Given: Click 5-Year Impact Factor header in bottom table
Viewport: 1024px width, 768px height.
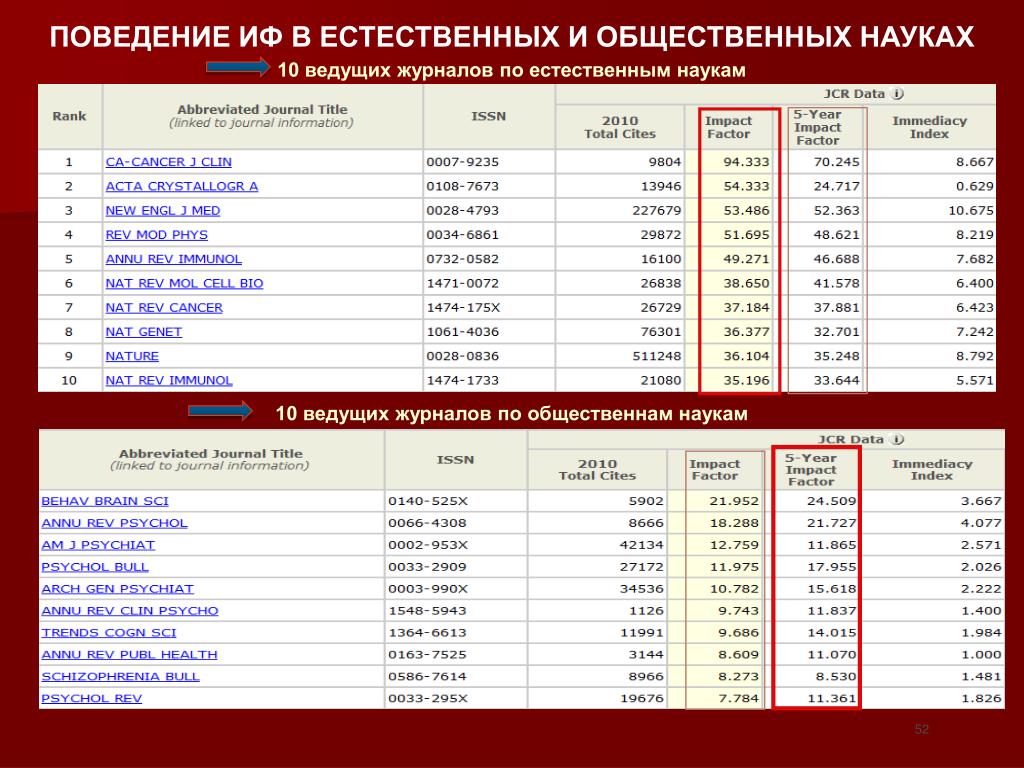Looking at the screenshot, I should 810,470.
